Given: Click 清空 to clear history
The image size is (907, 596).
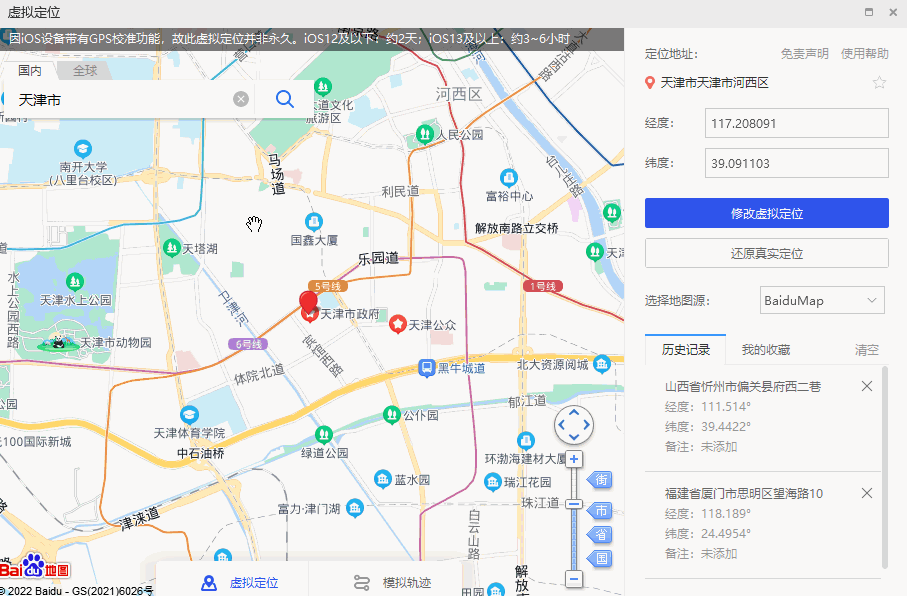Looking at the screenshot, I should [x=867, y=349].
